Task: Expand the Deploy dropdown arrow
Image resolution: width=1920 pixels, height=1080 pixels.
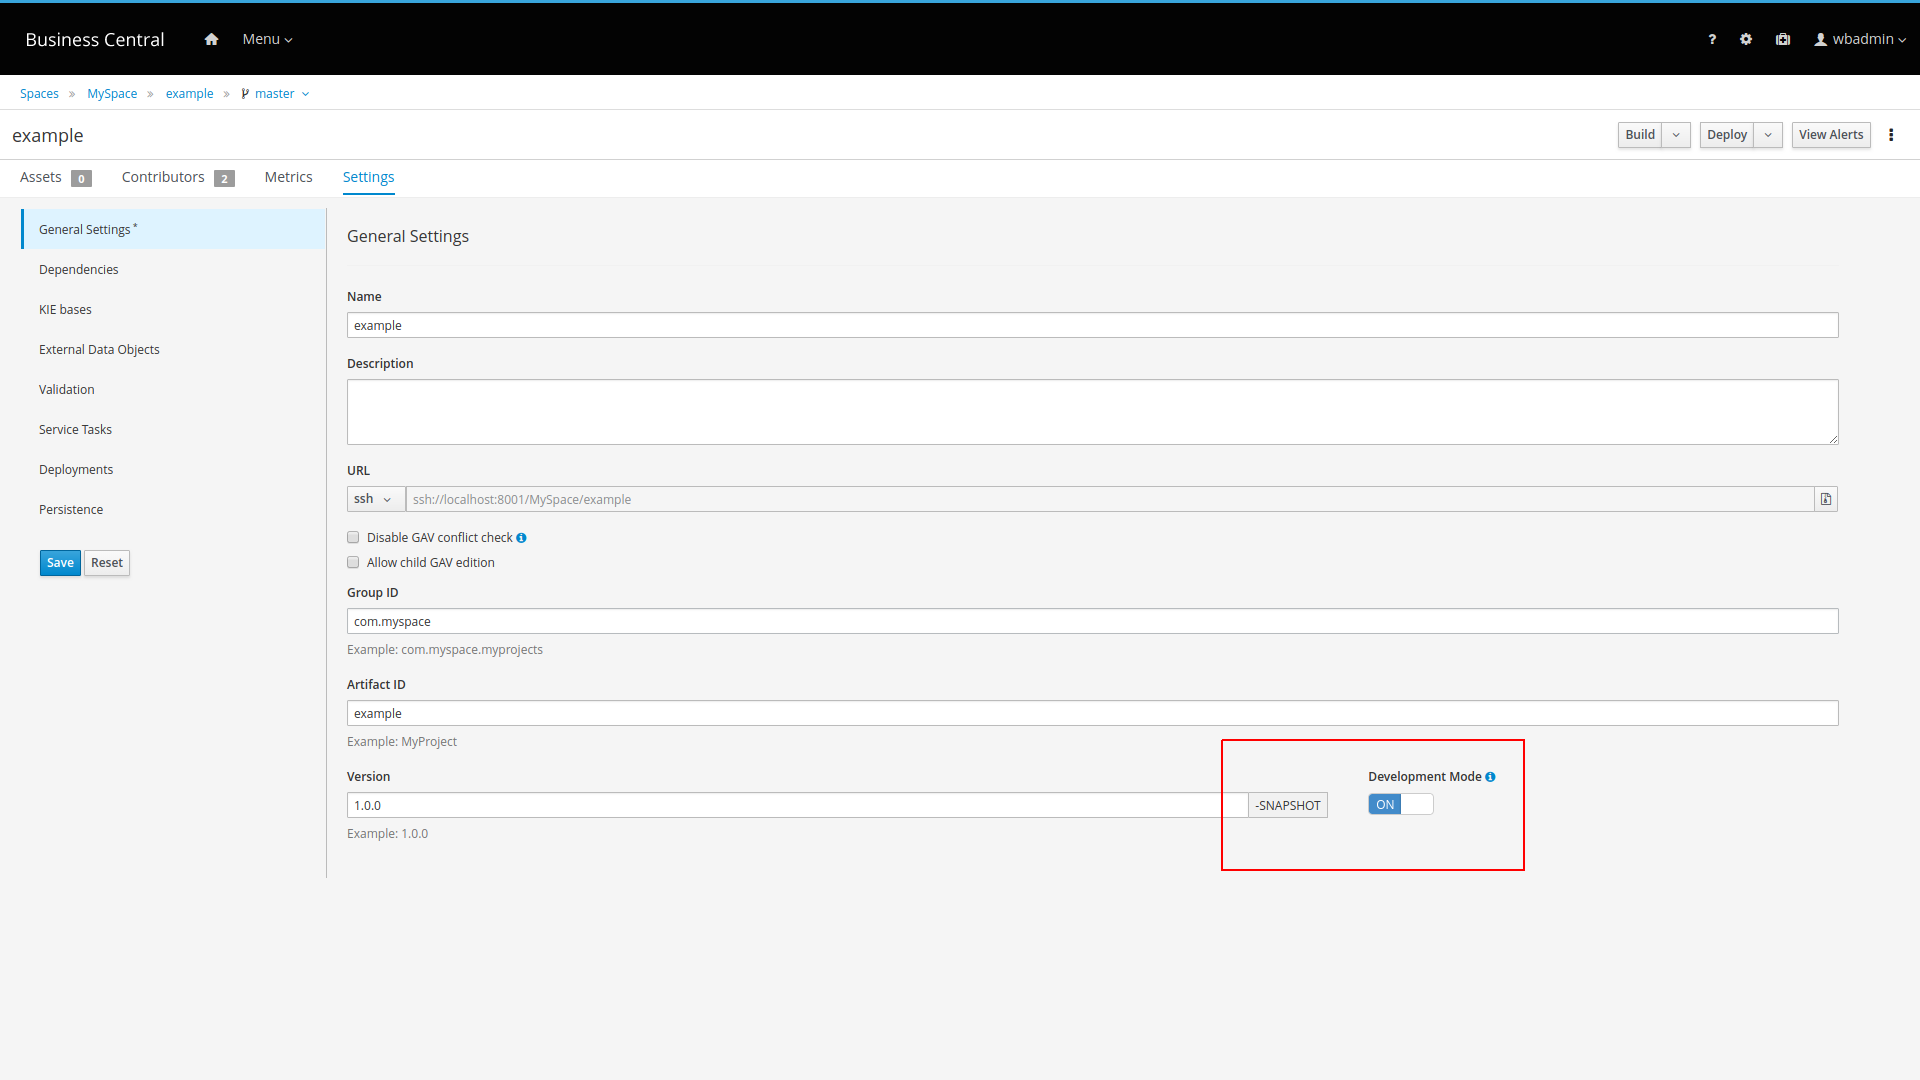Action: (1768, 135)
